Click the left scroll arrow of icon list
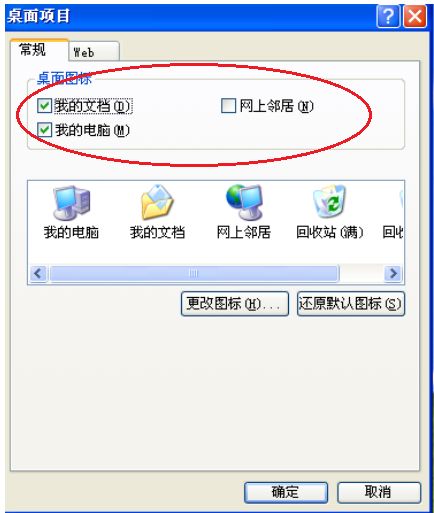Viewport: 434px width, 513px height. (38, 274)
